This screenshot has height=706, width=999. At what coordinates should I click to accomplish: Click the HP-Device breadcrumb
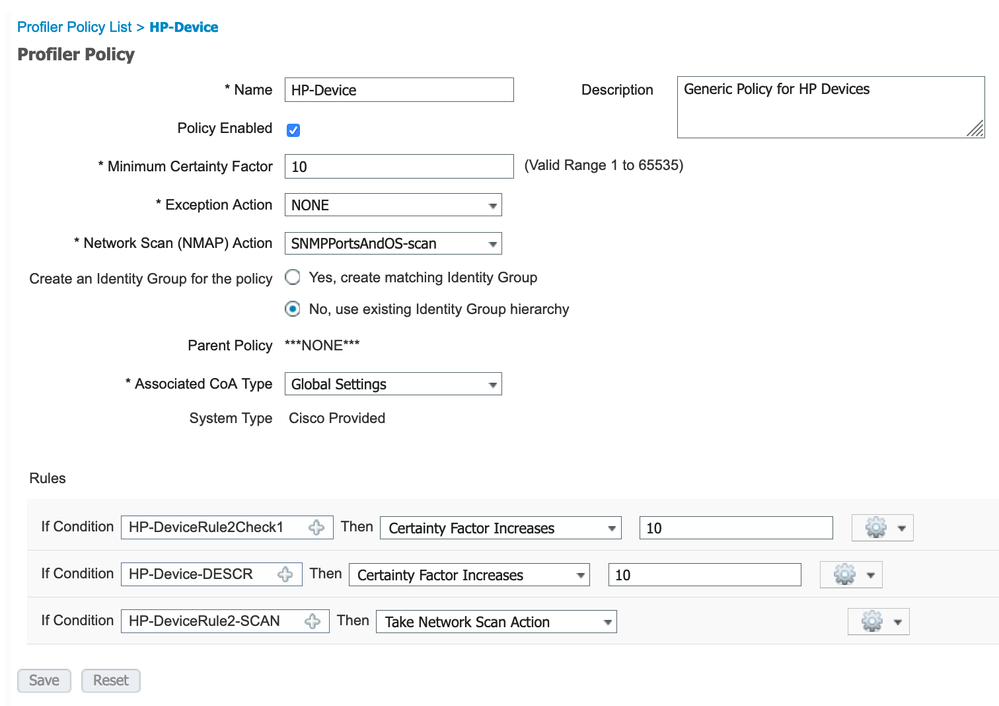[184, 27]
